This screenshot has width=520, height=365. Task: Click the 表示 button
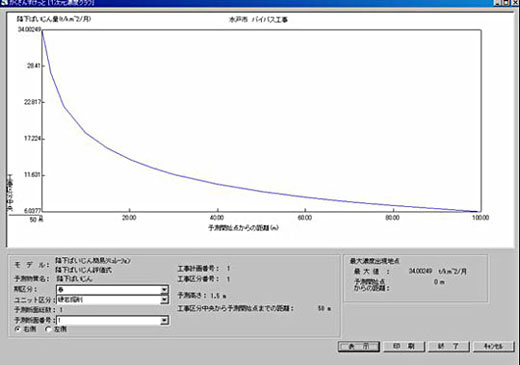(x=359, y=347)
